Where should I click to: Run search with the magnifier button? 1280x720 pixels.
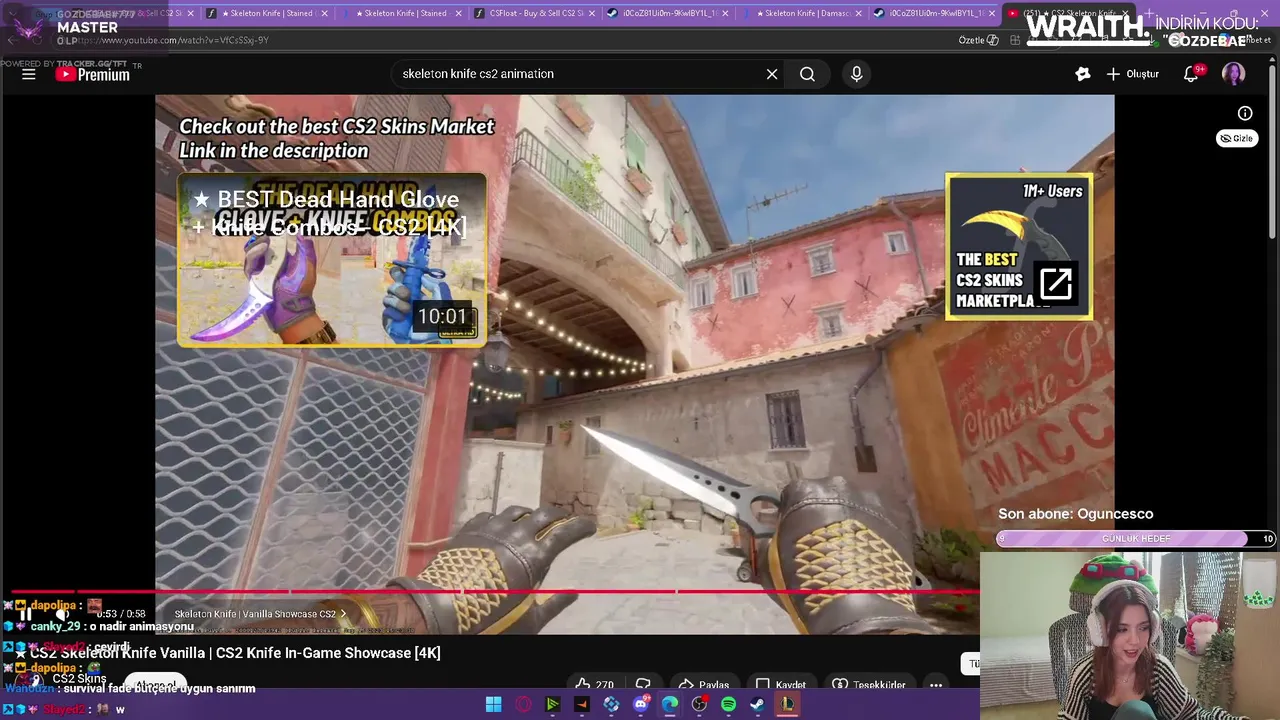[807, 74]
